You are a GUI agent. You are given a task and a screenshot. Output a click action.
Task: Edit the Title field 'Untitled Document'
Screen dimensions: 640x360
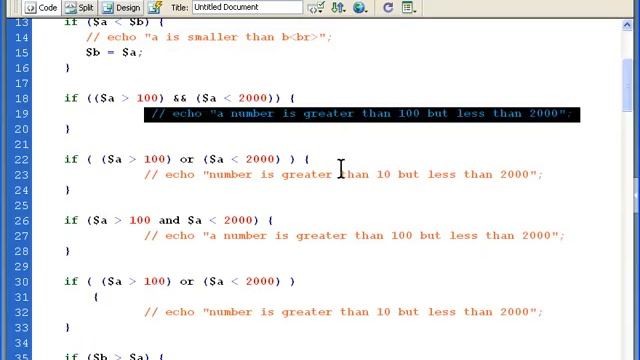(247, 7)
